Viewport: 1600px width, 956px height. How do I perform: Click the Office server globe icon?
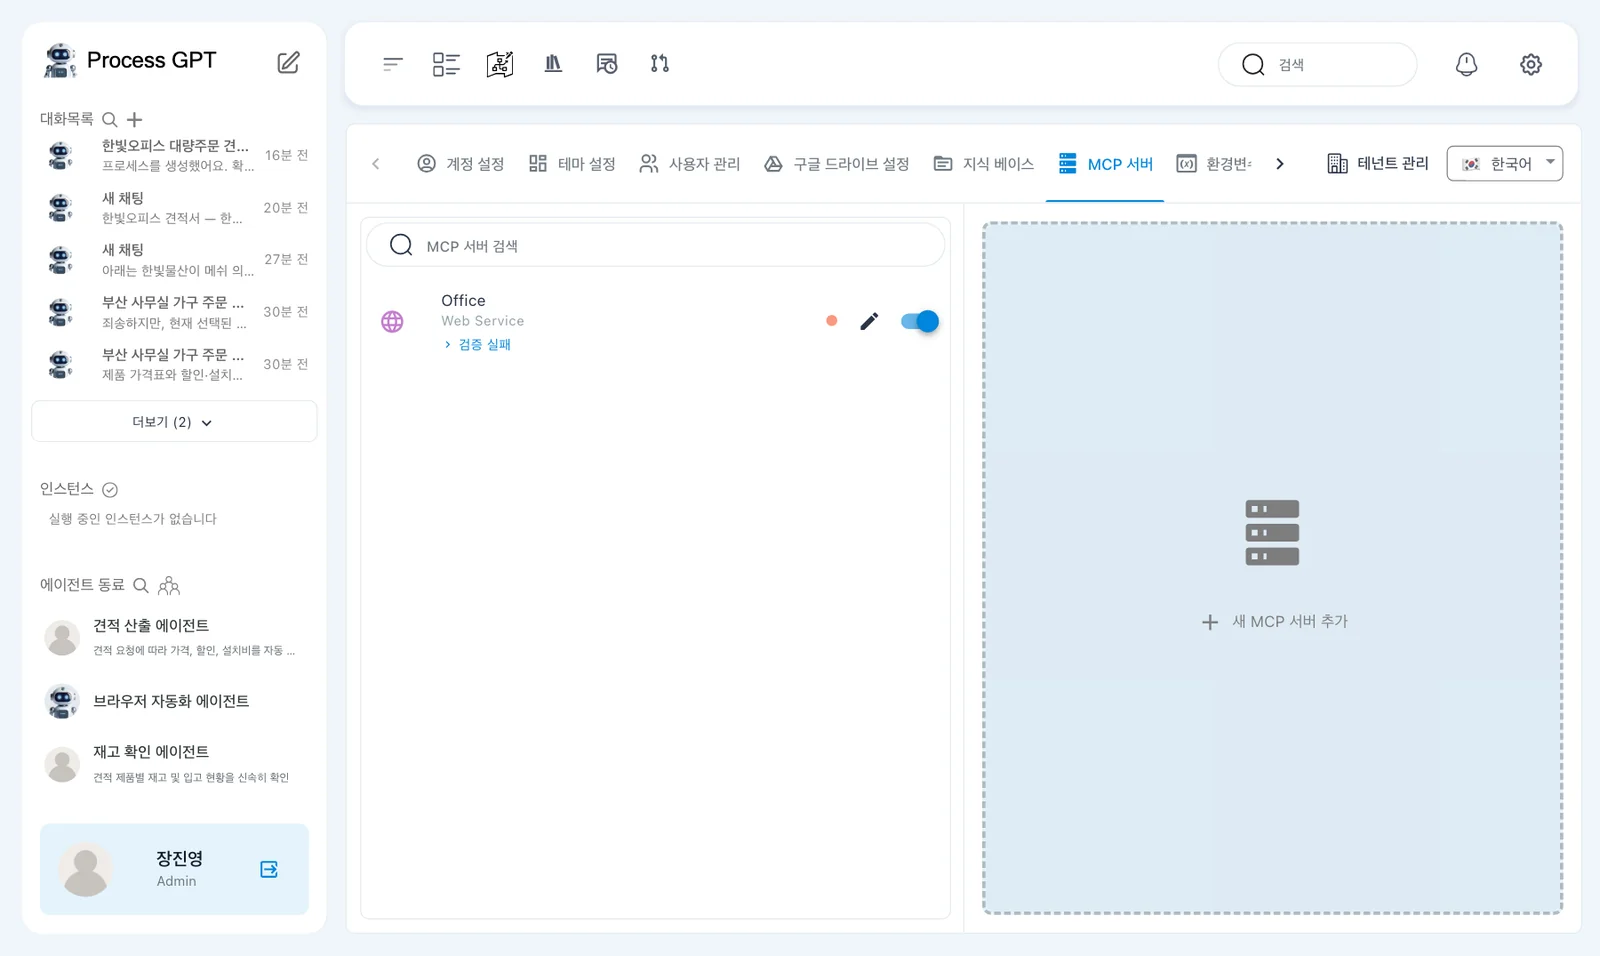pos(392,322)
